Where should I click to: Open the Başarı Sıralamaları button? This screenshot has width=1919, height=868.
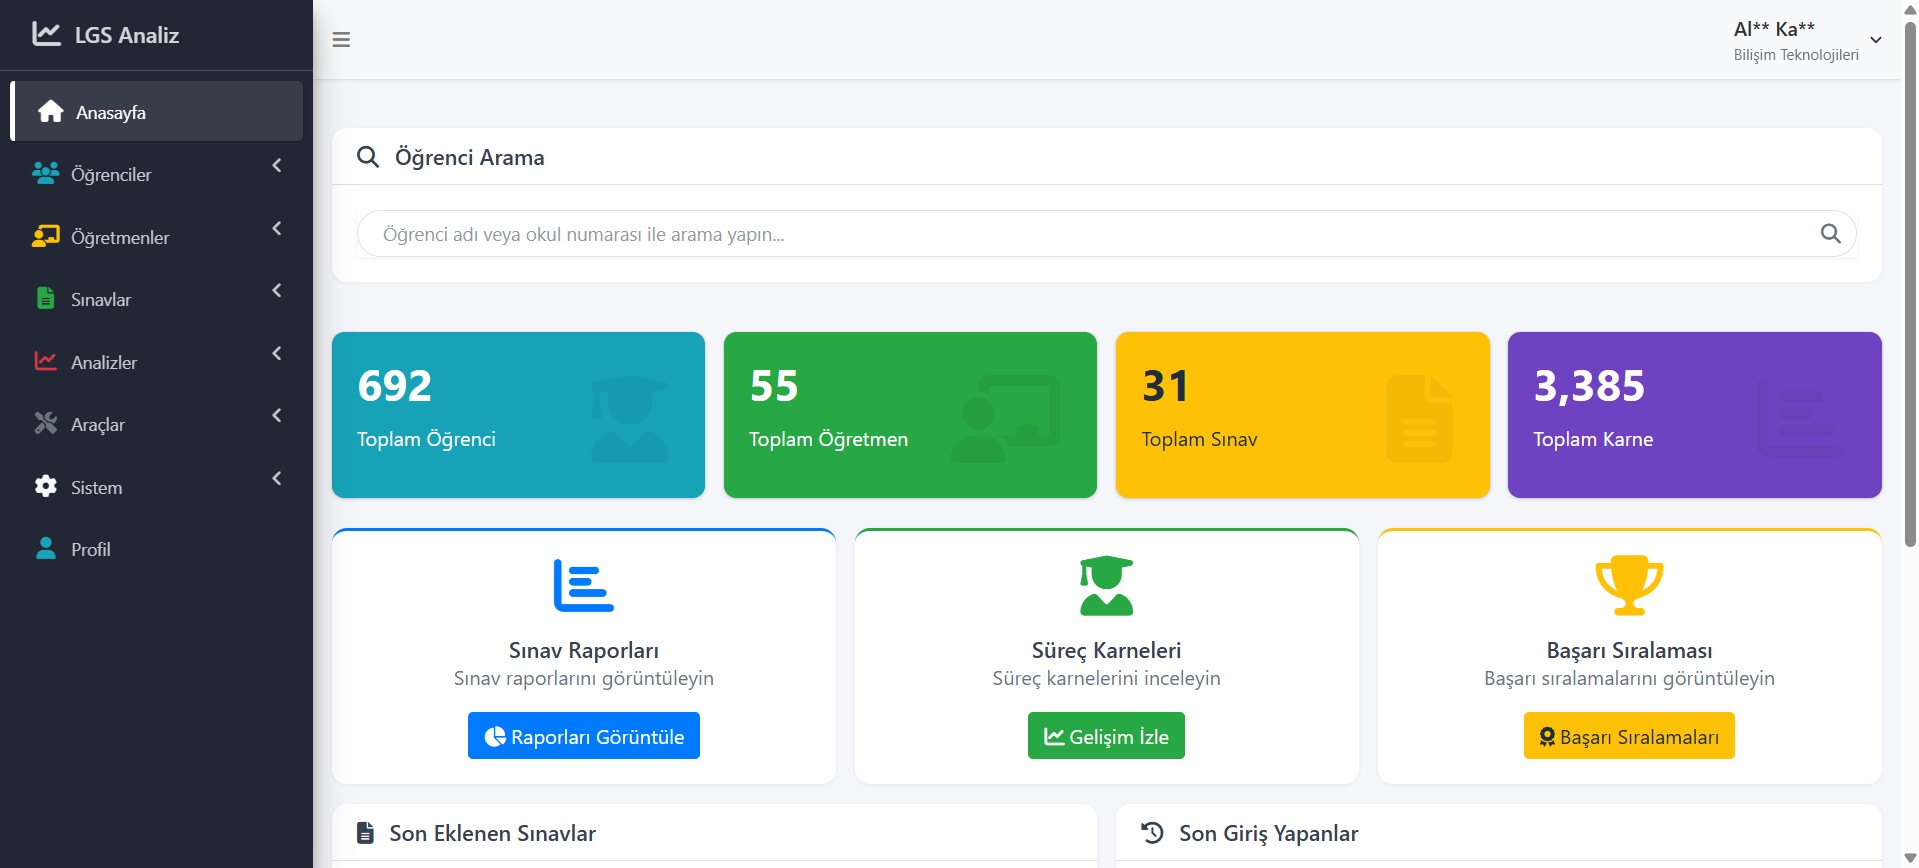pos(1629,736)
